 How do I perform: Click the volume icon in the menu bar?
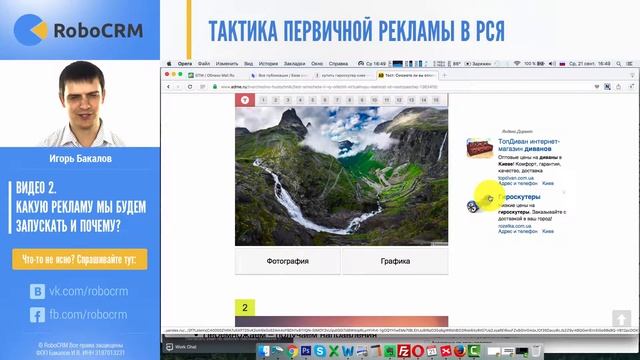(x=552, y=64)
